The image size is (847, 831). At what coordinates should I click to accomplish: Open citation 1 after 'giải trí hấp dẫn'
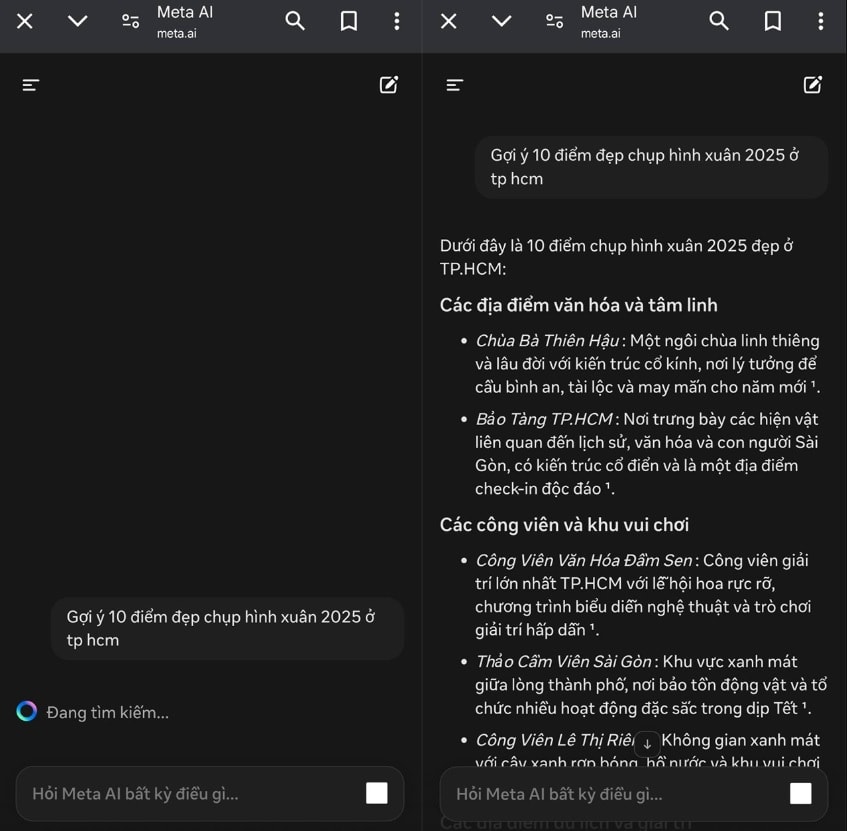[592, 628]
